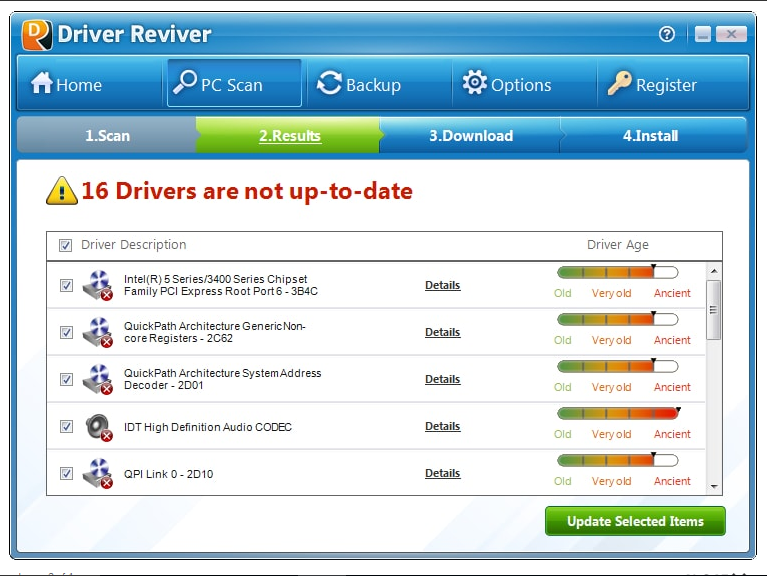Open the help question mark icon
767x576 pixels.
[x=667, y=34]
